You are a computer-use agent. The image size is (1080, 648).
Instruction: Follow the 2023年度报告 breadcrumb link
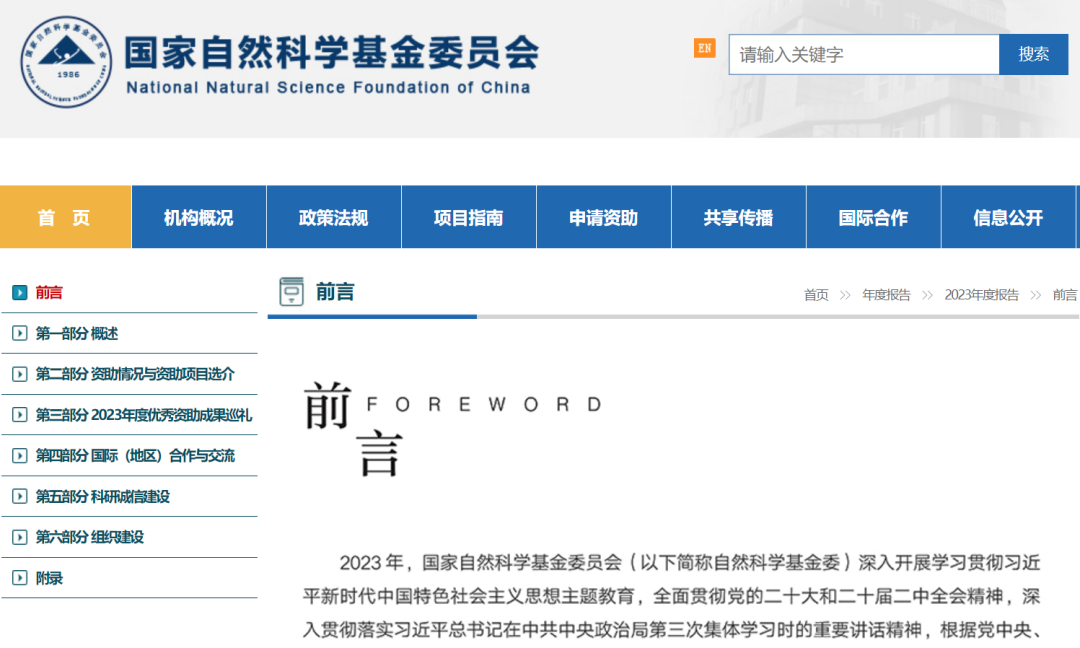tap(981, 295)
